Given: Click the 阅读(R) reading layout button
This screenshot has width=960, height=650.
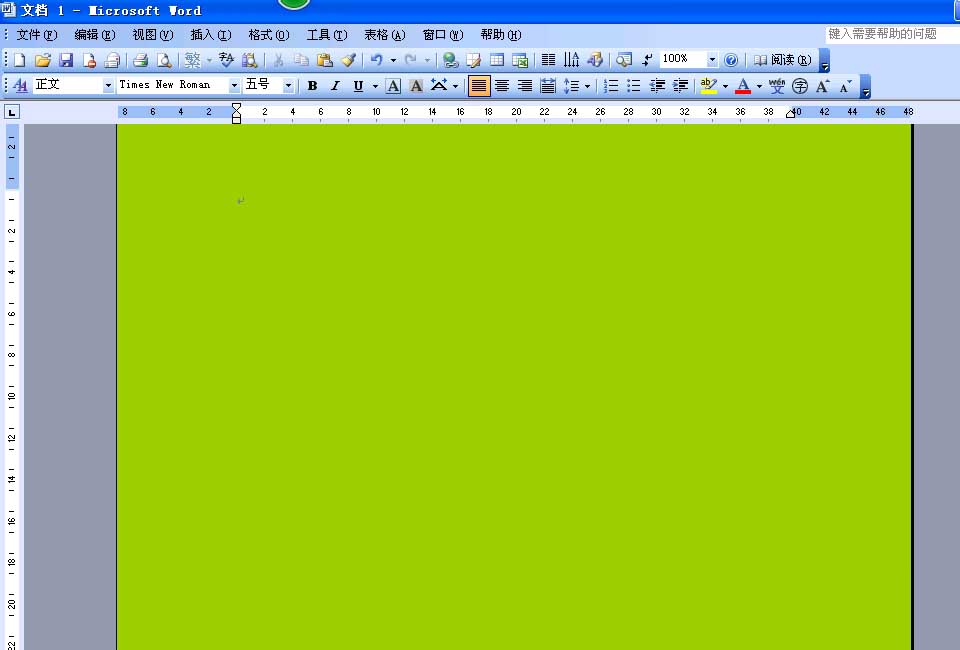Looking at the screenshot, I should pos(782,60).
